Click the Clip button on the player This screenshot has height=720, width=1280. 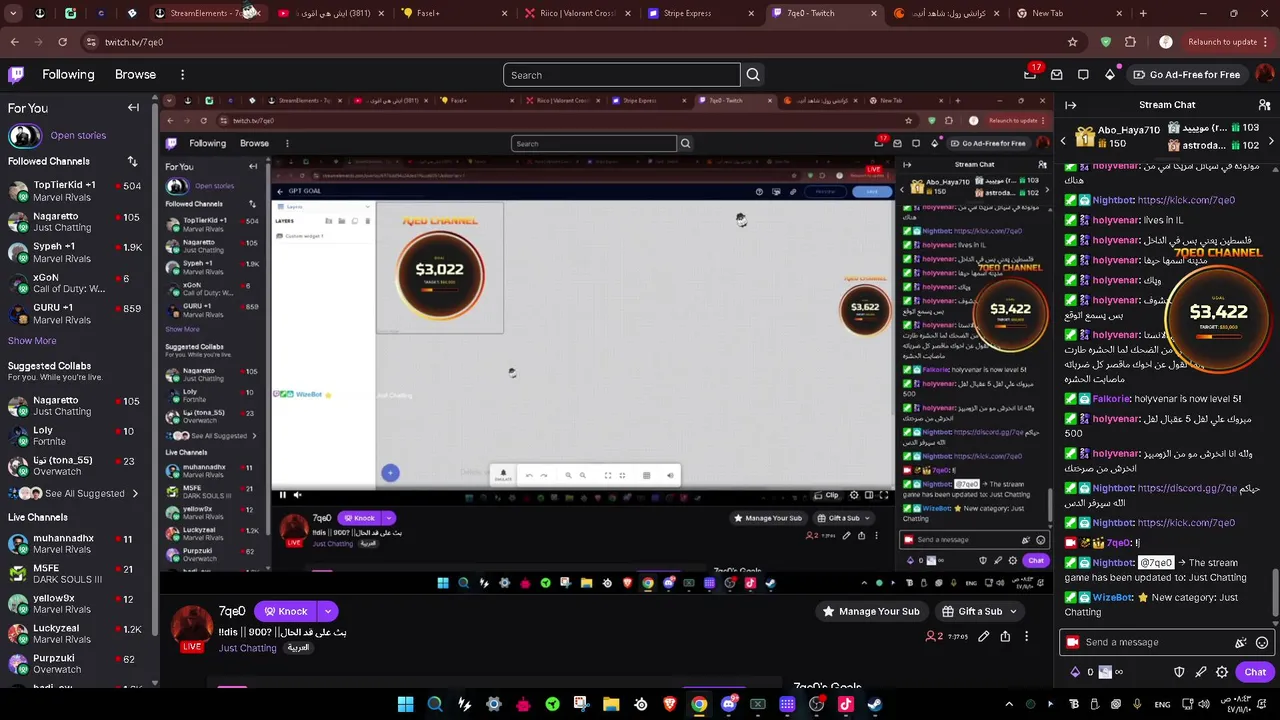pos(828,495)
